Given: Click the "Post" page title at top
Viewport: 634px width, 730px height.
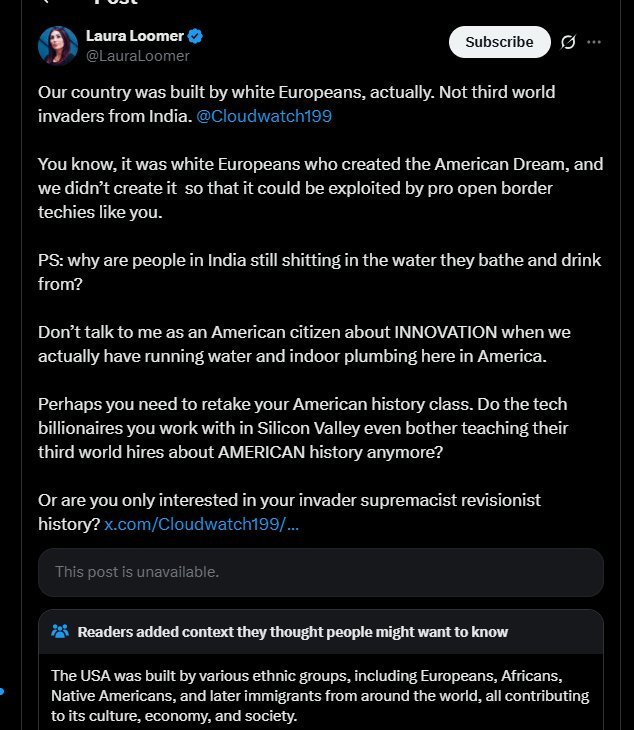Looking at the screenshot, I should pyautogui.click(x=115, y=3).
